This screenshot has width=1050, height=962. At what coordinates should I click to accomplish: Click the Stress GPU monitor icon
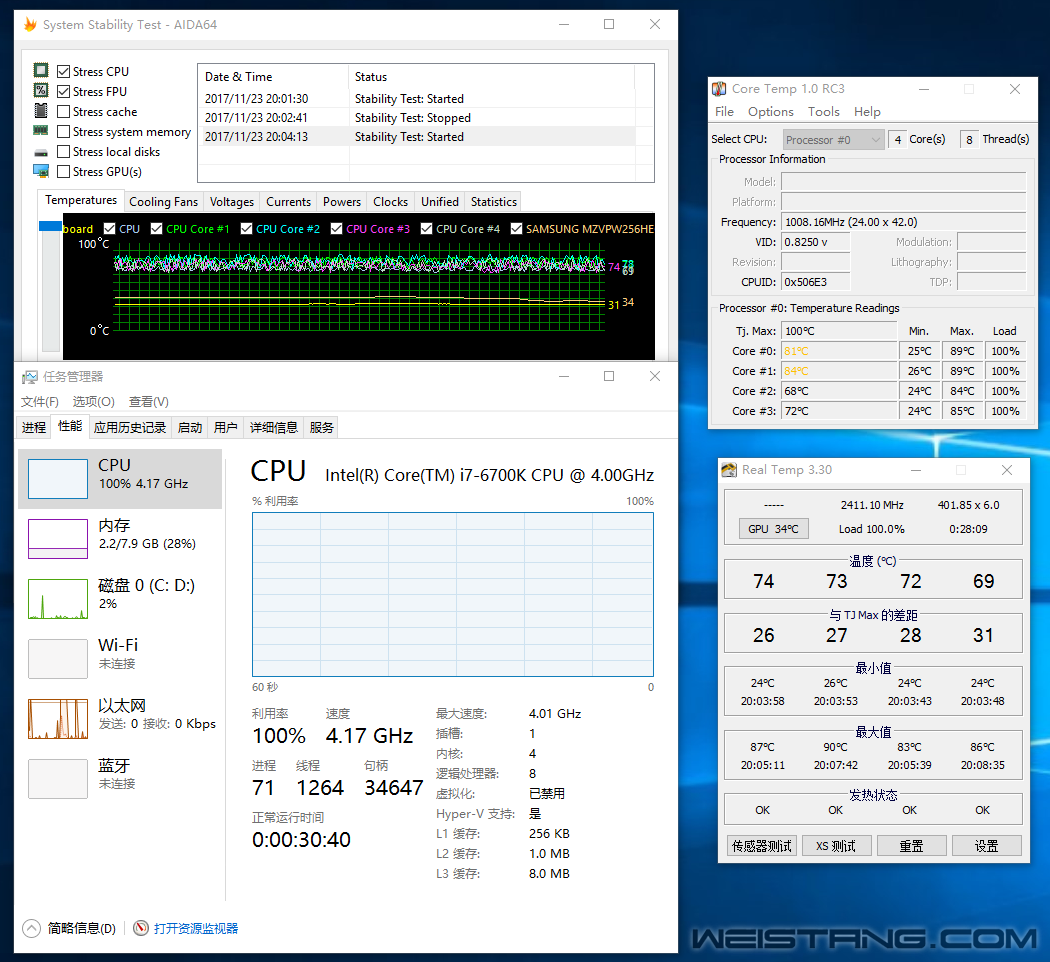click(x=41, y=171)
